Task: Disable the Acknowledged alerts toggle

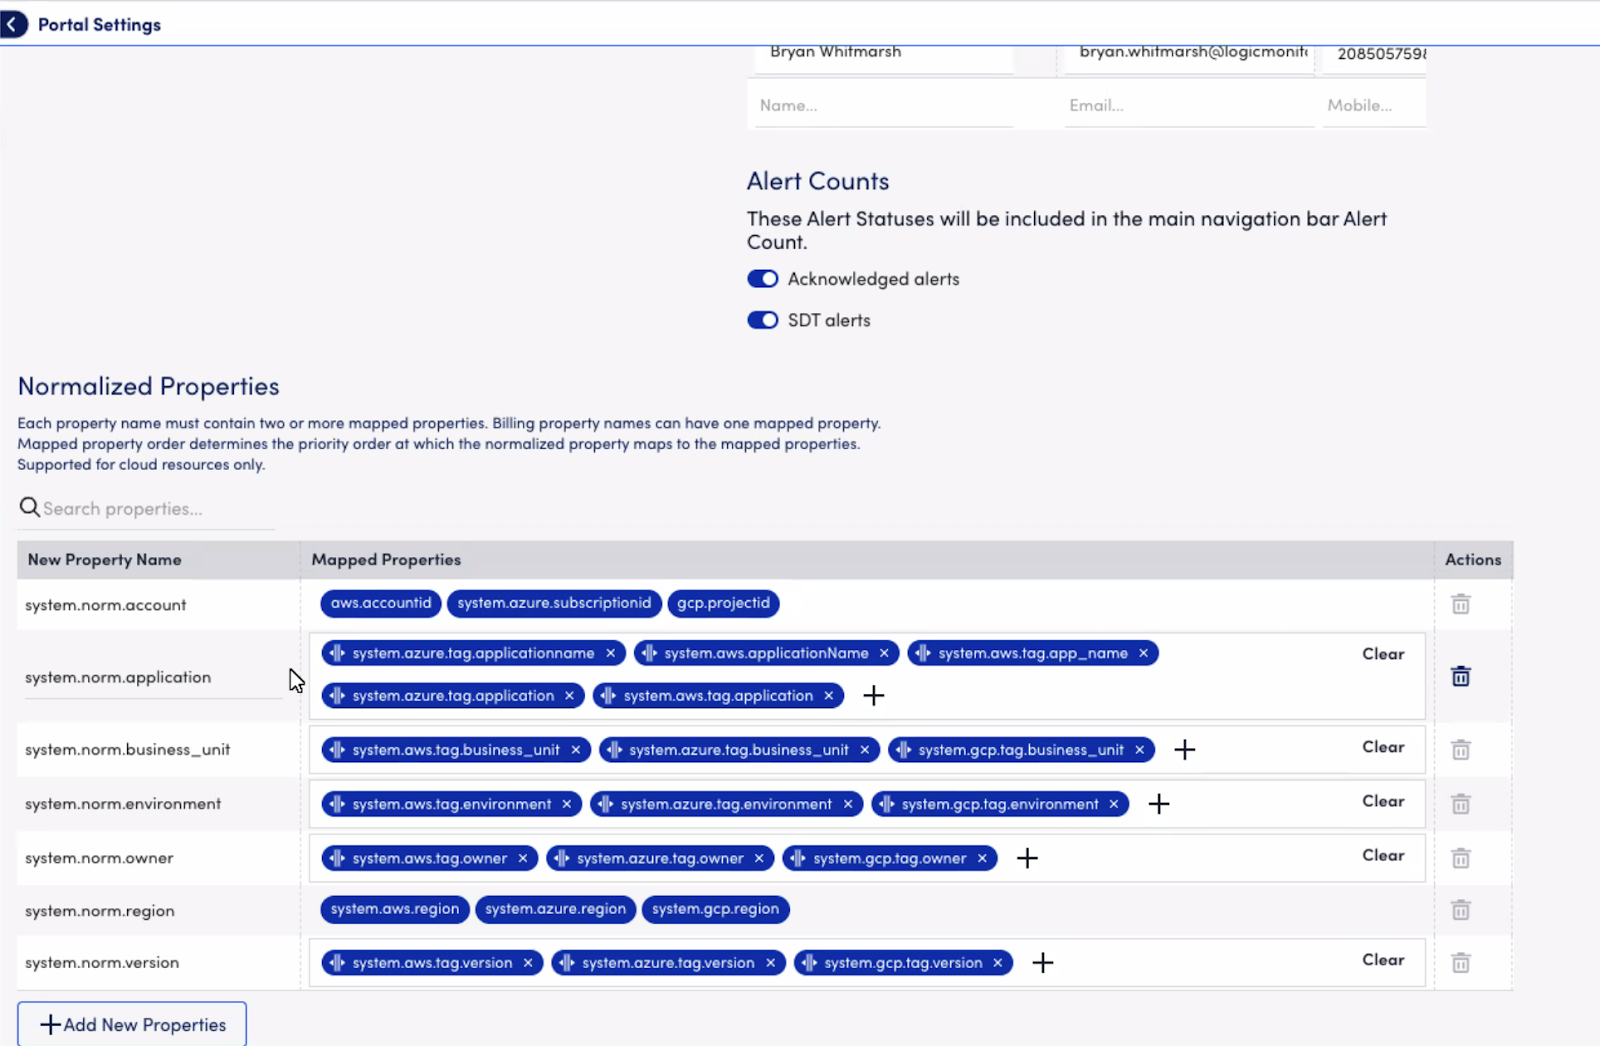Action: [762, 279]
